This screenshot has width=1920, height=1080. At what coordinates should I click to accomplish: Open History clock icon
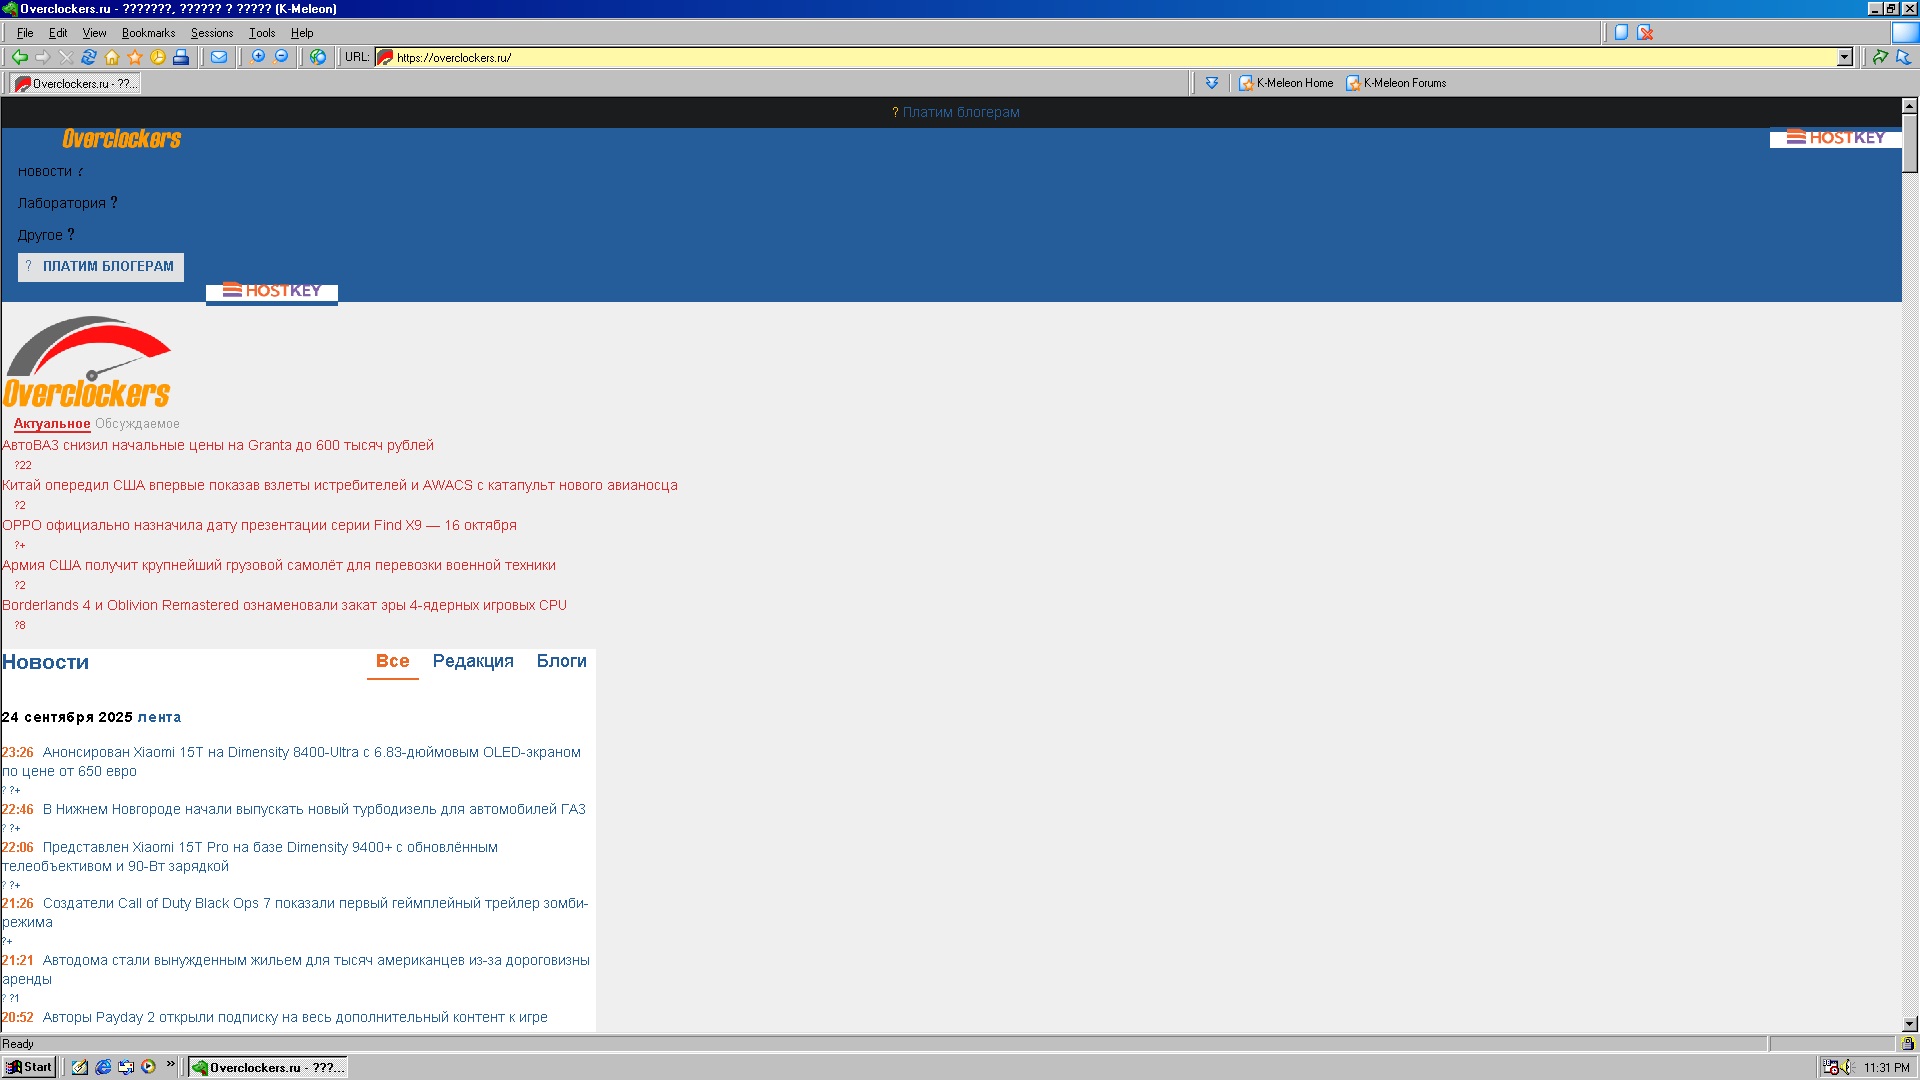pyautogui.click(x=158, y=57)
